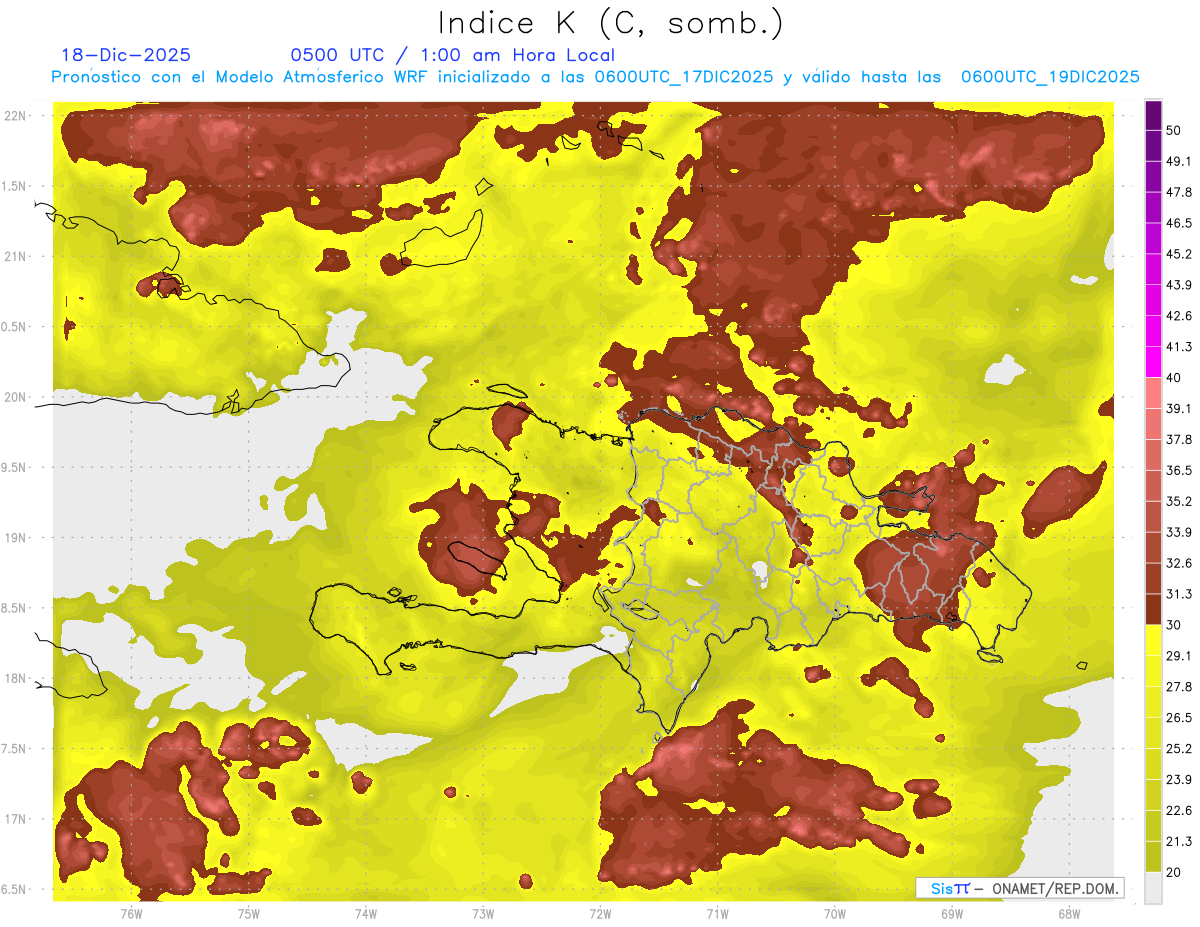Click the "49.1" colorbar label

click(x=1179, y=161)
